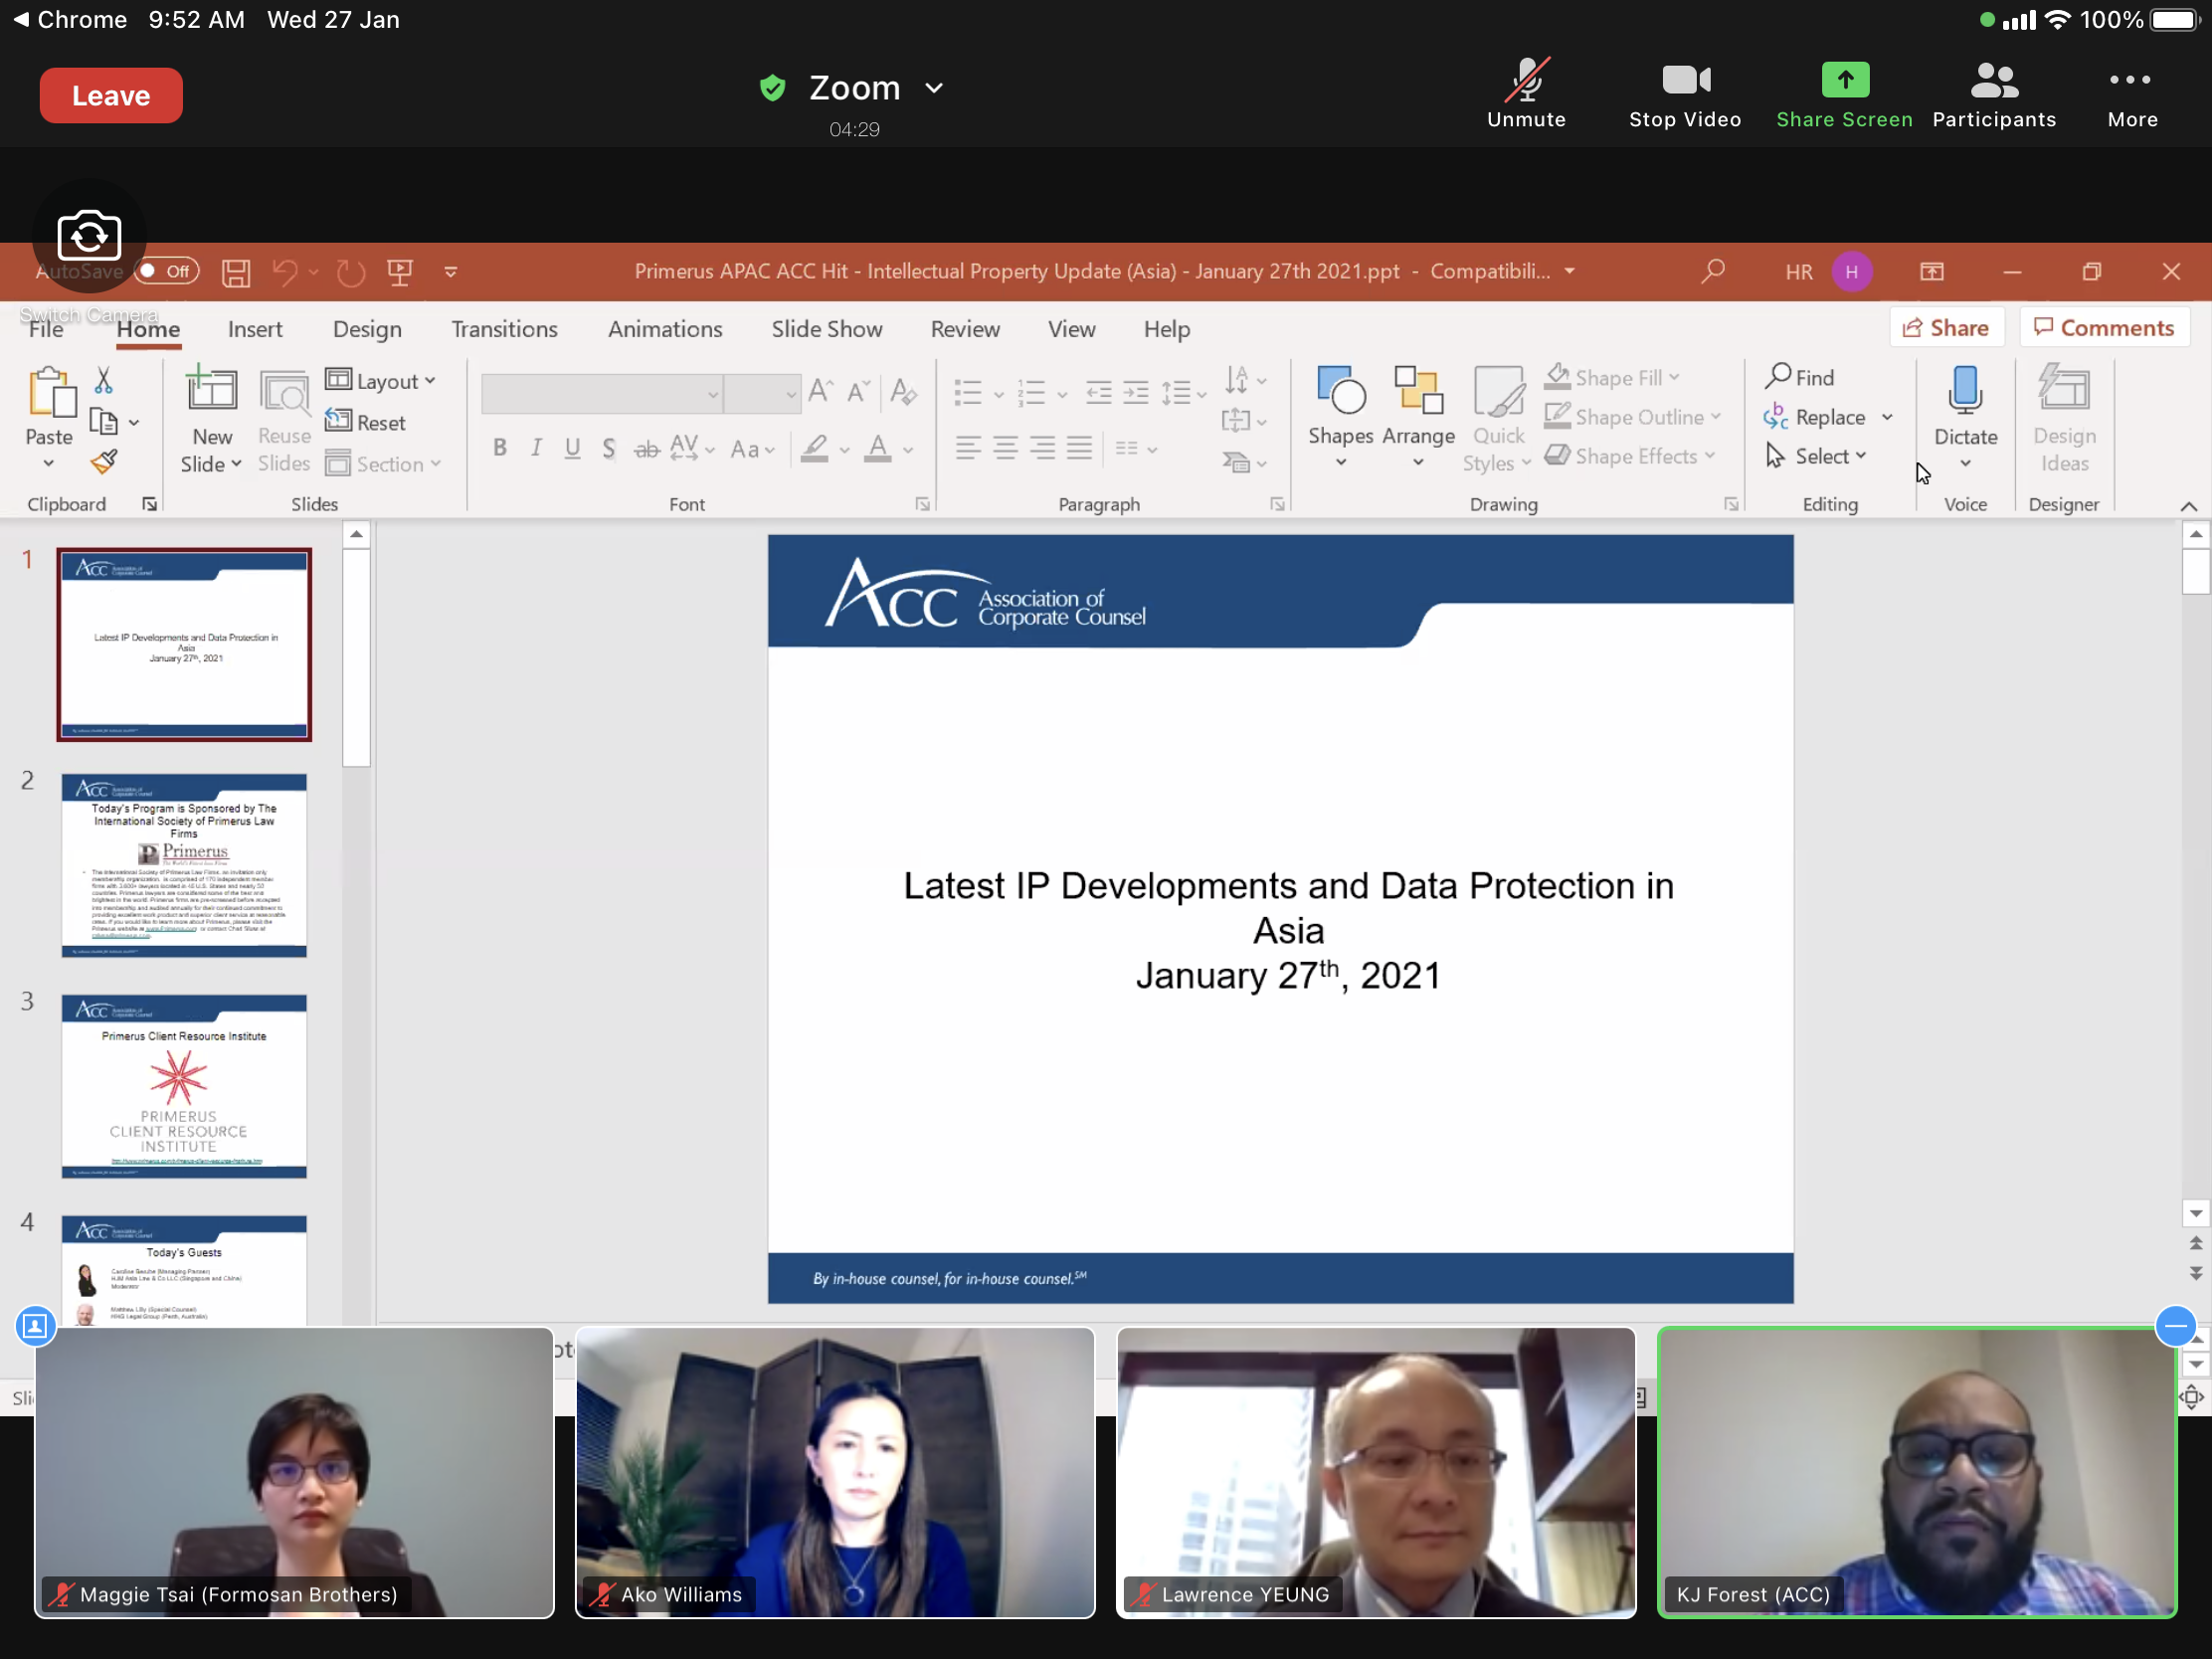Click the purple H account avatar

(1852, 272)
